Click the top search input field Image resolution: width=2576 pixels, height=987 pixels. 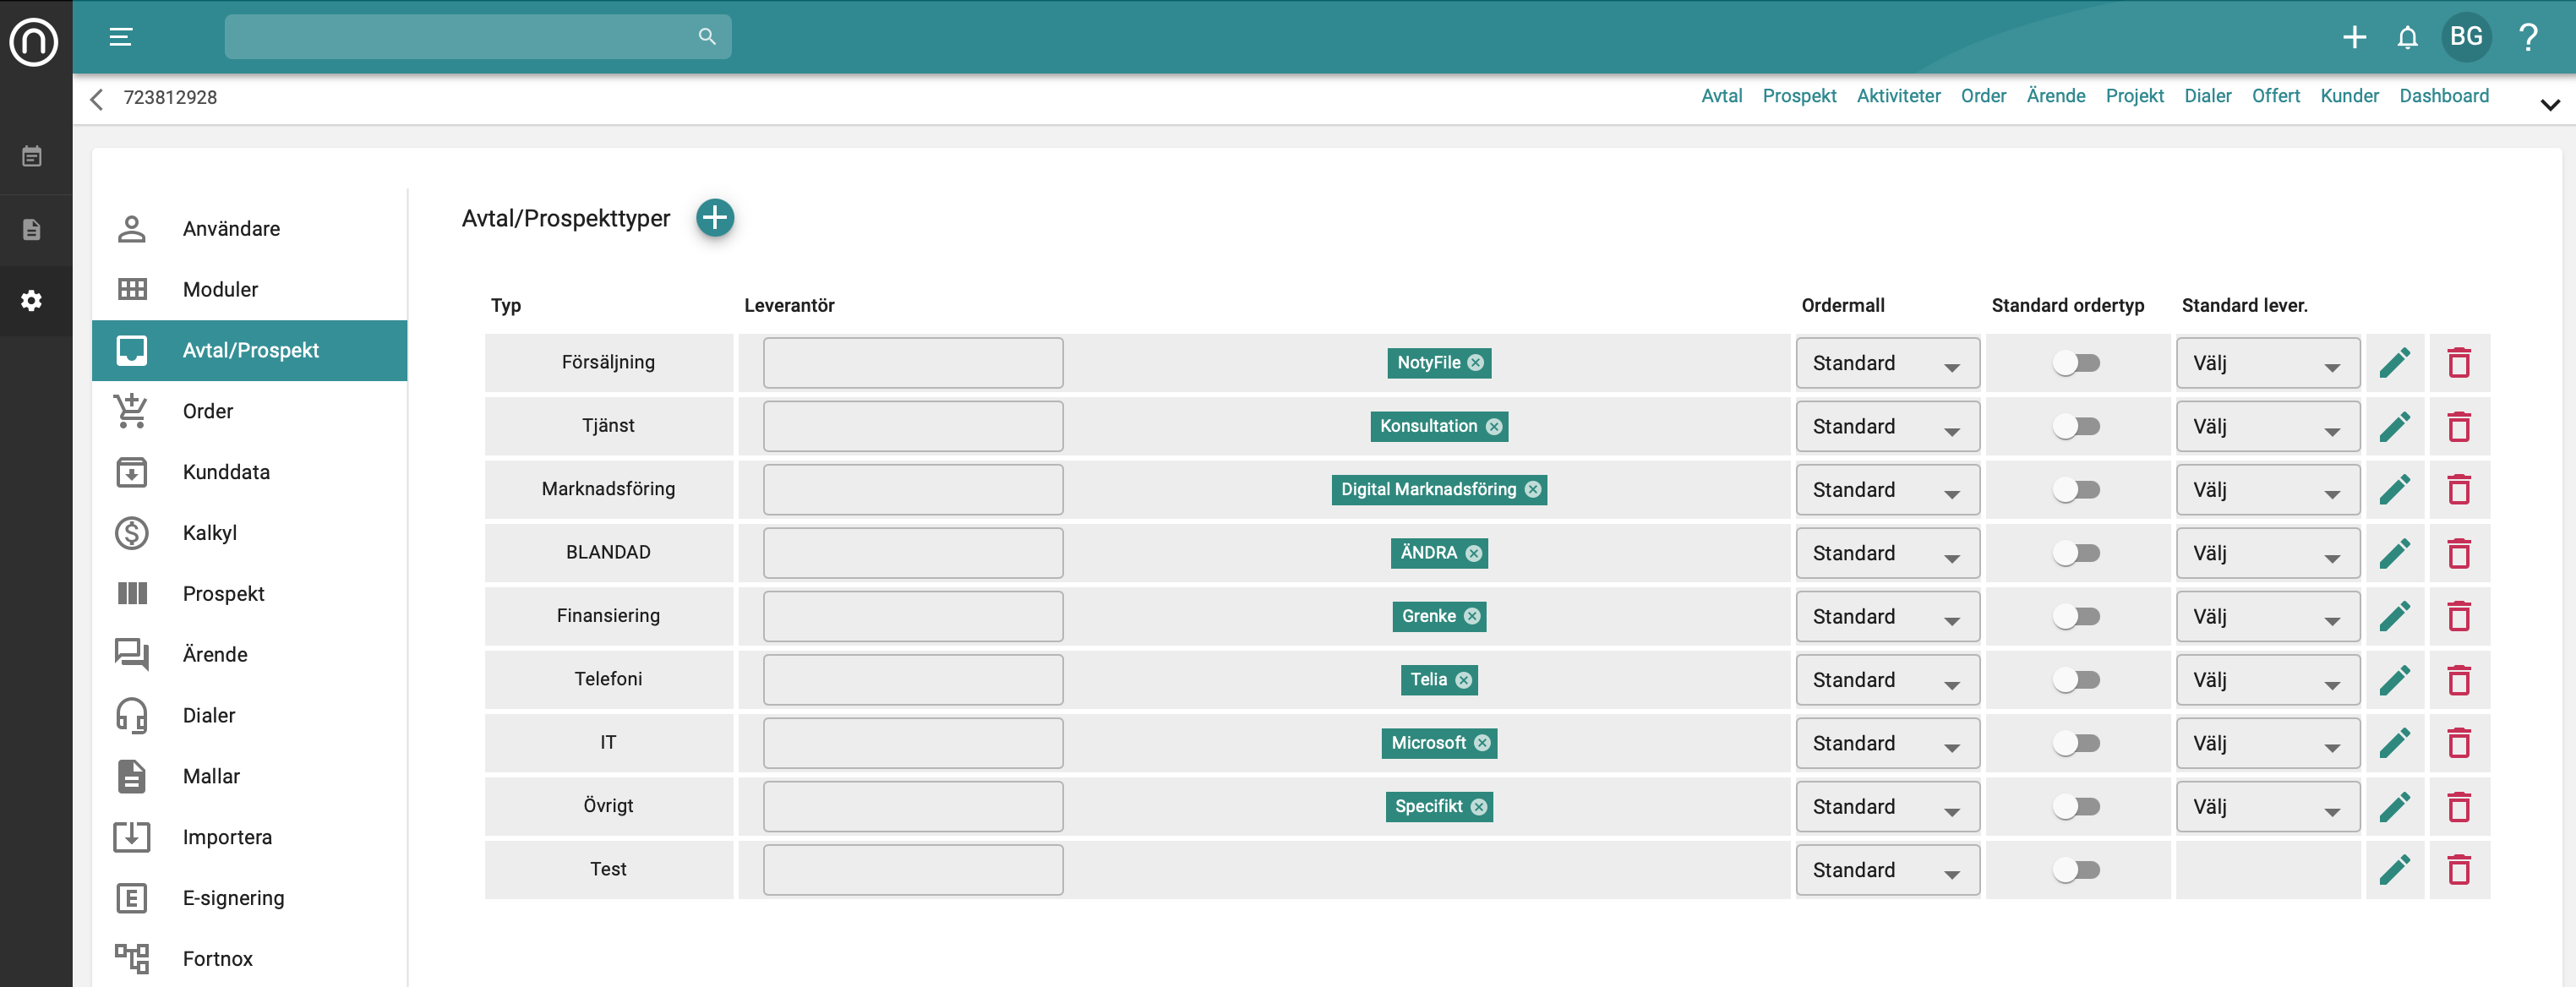pyautogui.click(x=477, y=37)
